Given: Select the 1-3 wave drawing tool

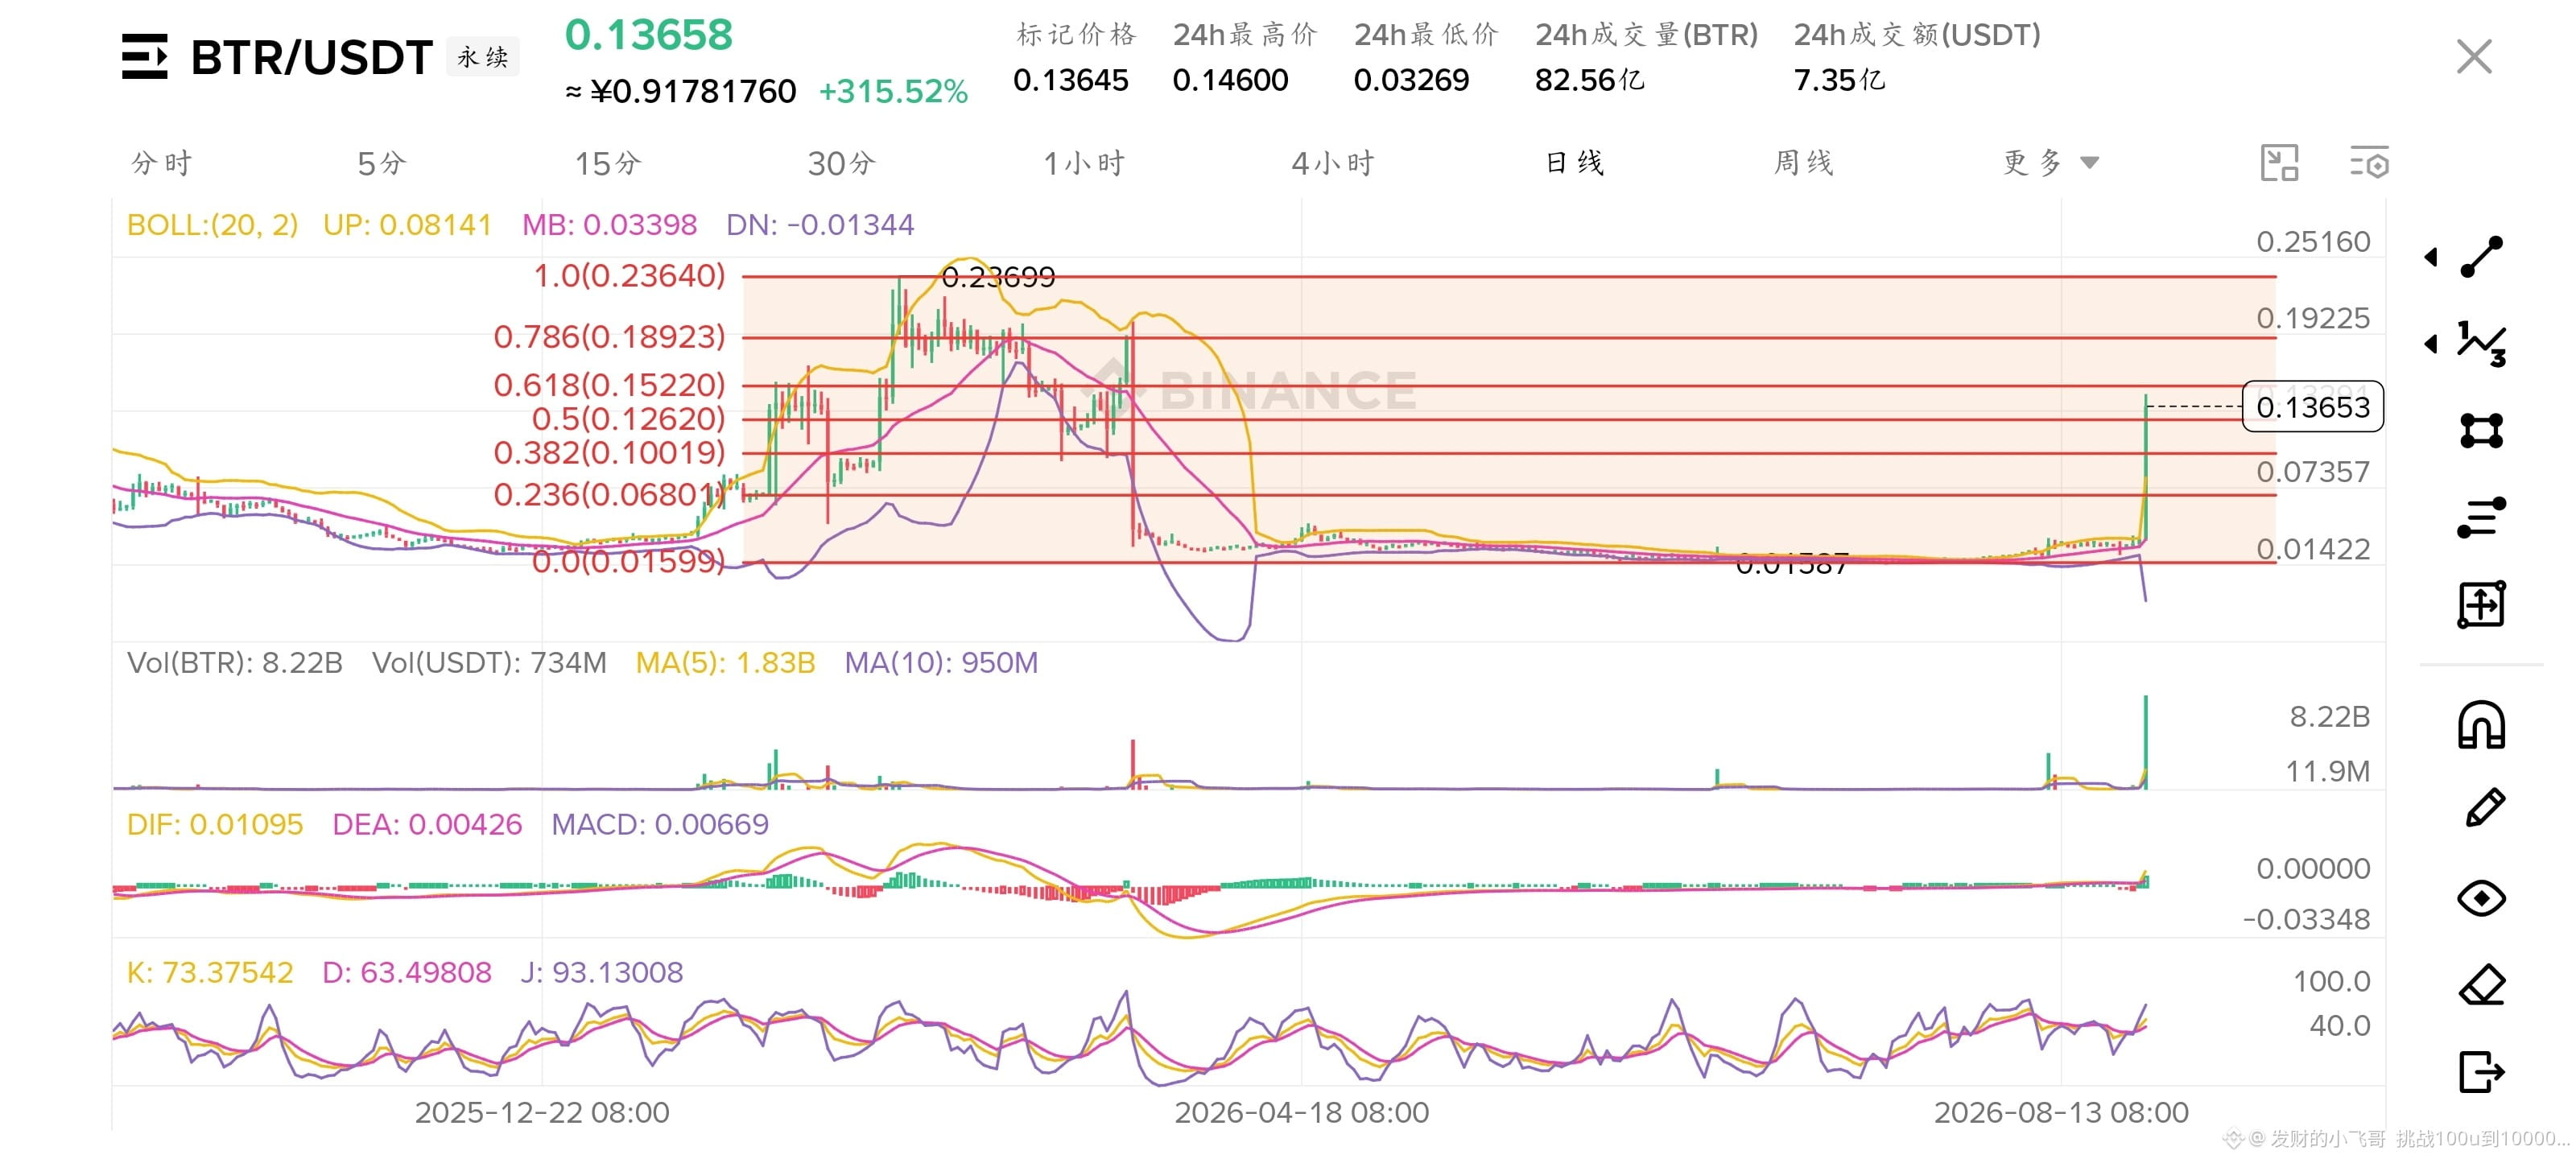Looking at the screenshot, I should (x=2481, y=344).
